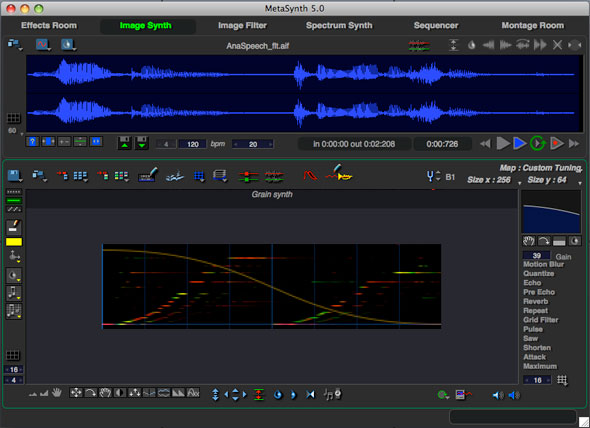Click the tempo field showing 120 bpm

(x=193, y=144)
